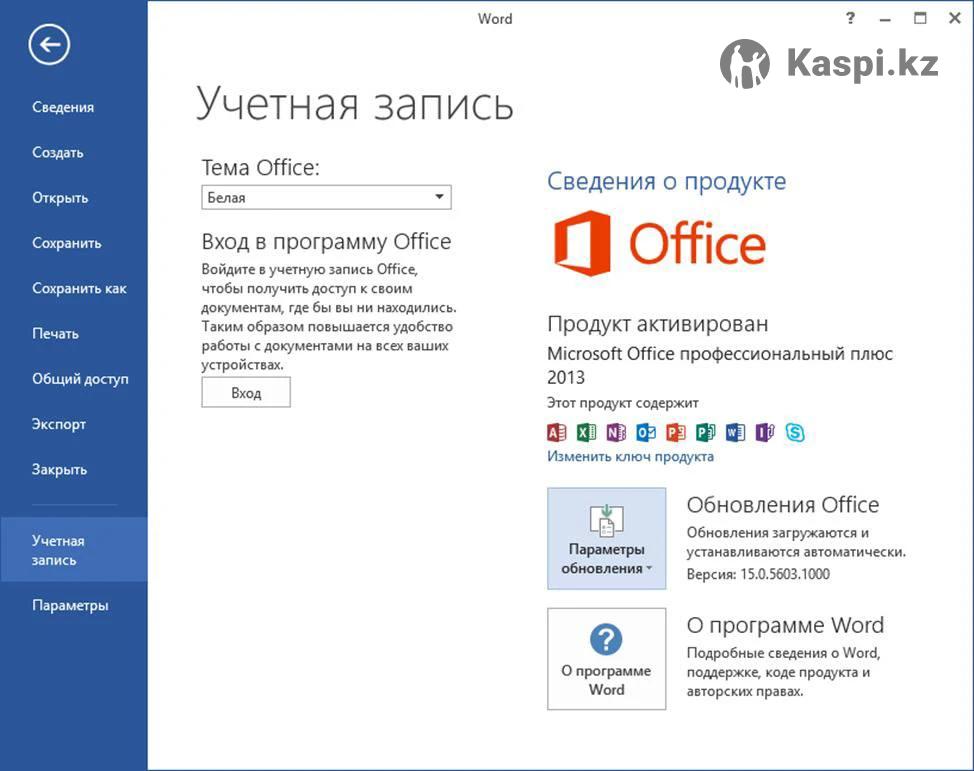Follow the Изменить ключ продукта link
This screenshot has width=974, height=771.
630,456
